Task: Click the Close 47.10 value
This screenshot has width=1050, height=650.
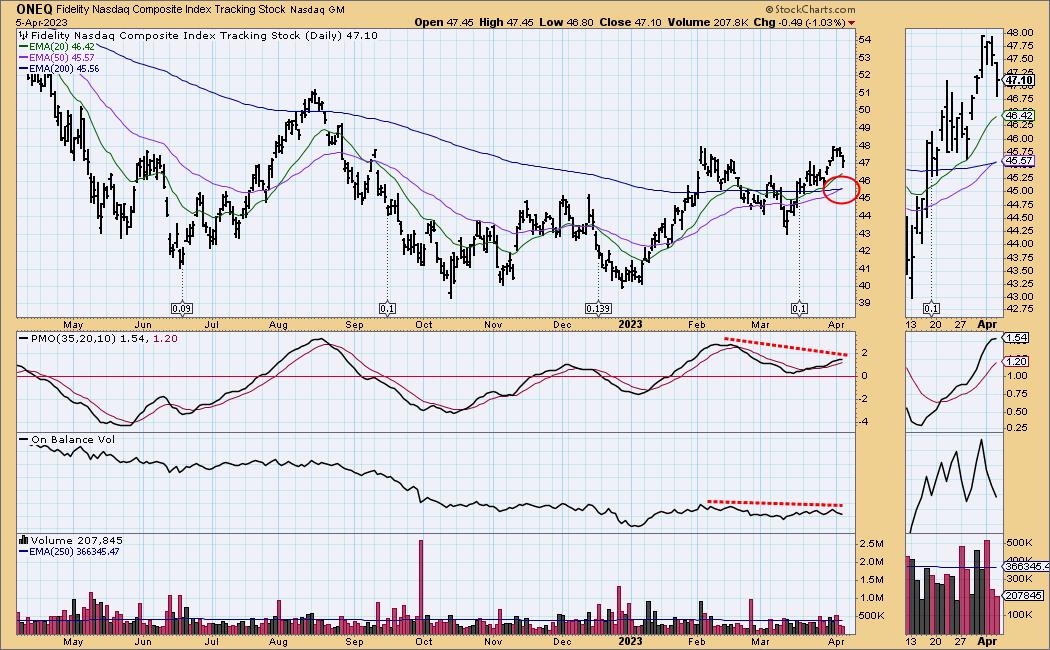Action: 630,22
